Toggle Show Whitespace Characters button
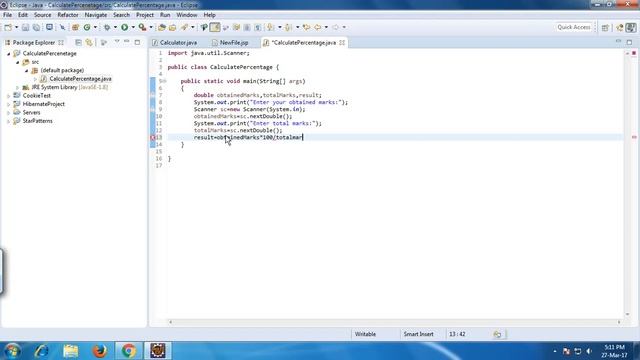This screenshot has width=640, height=360. click(x=258, y=27)
